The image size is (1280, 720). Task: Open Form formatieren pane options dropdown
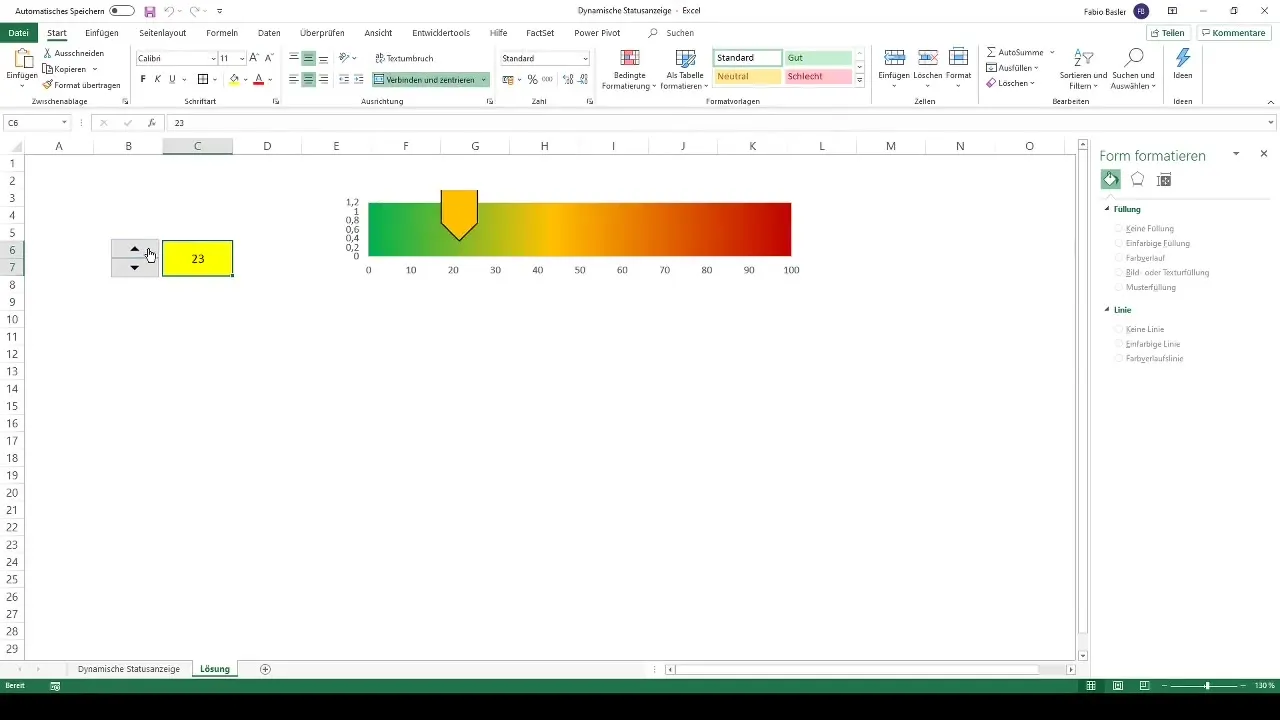click(x=1236, y=154)
